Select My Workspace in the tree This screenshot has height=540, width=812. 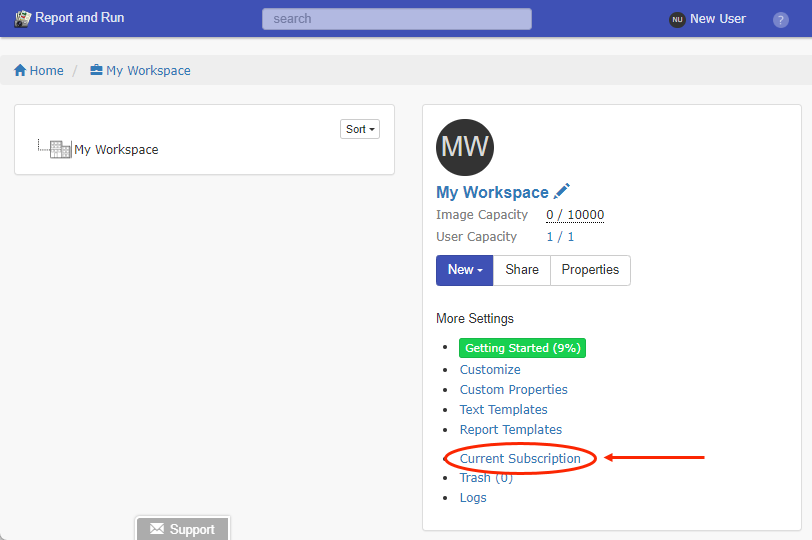tap(116, 150)
